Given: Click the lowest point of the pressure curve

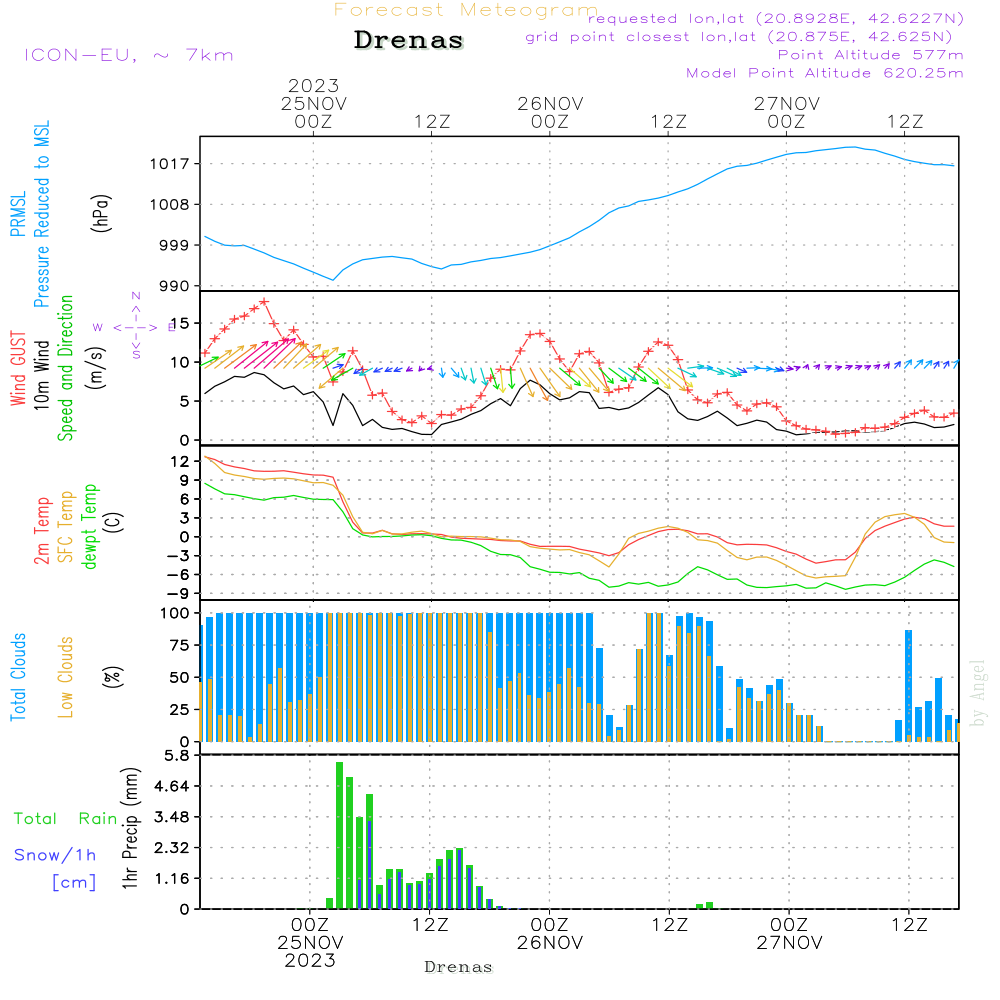Looking at the screenshot, I should pos(332,279).
